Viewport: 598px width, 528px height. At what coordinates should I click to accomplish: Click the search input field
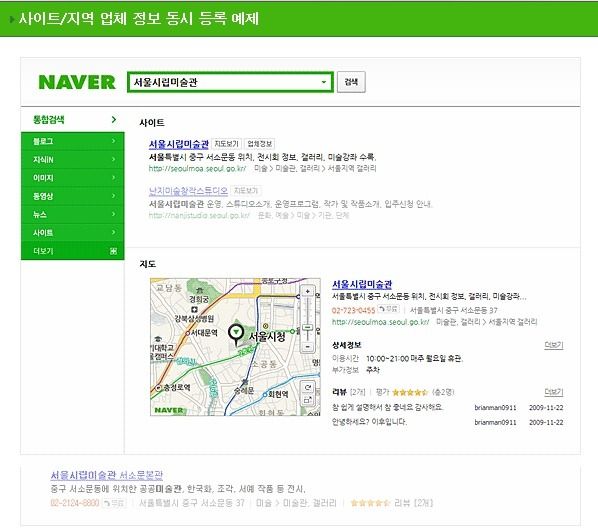[230, 82]
